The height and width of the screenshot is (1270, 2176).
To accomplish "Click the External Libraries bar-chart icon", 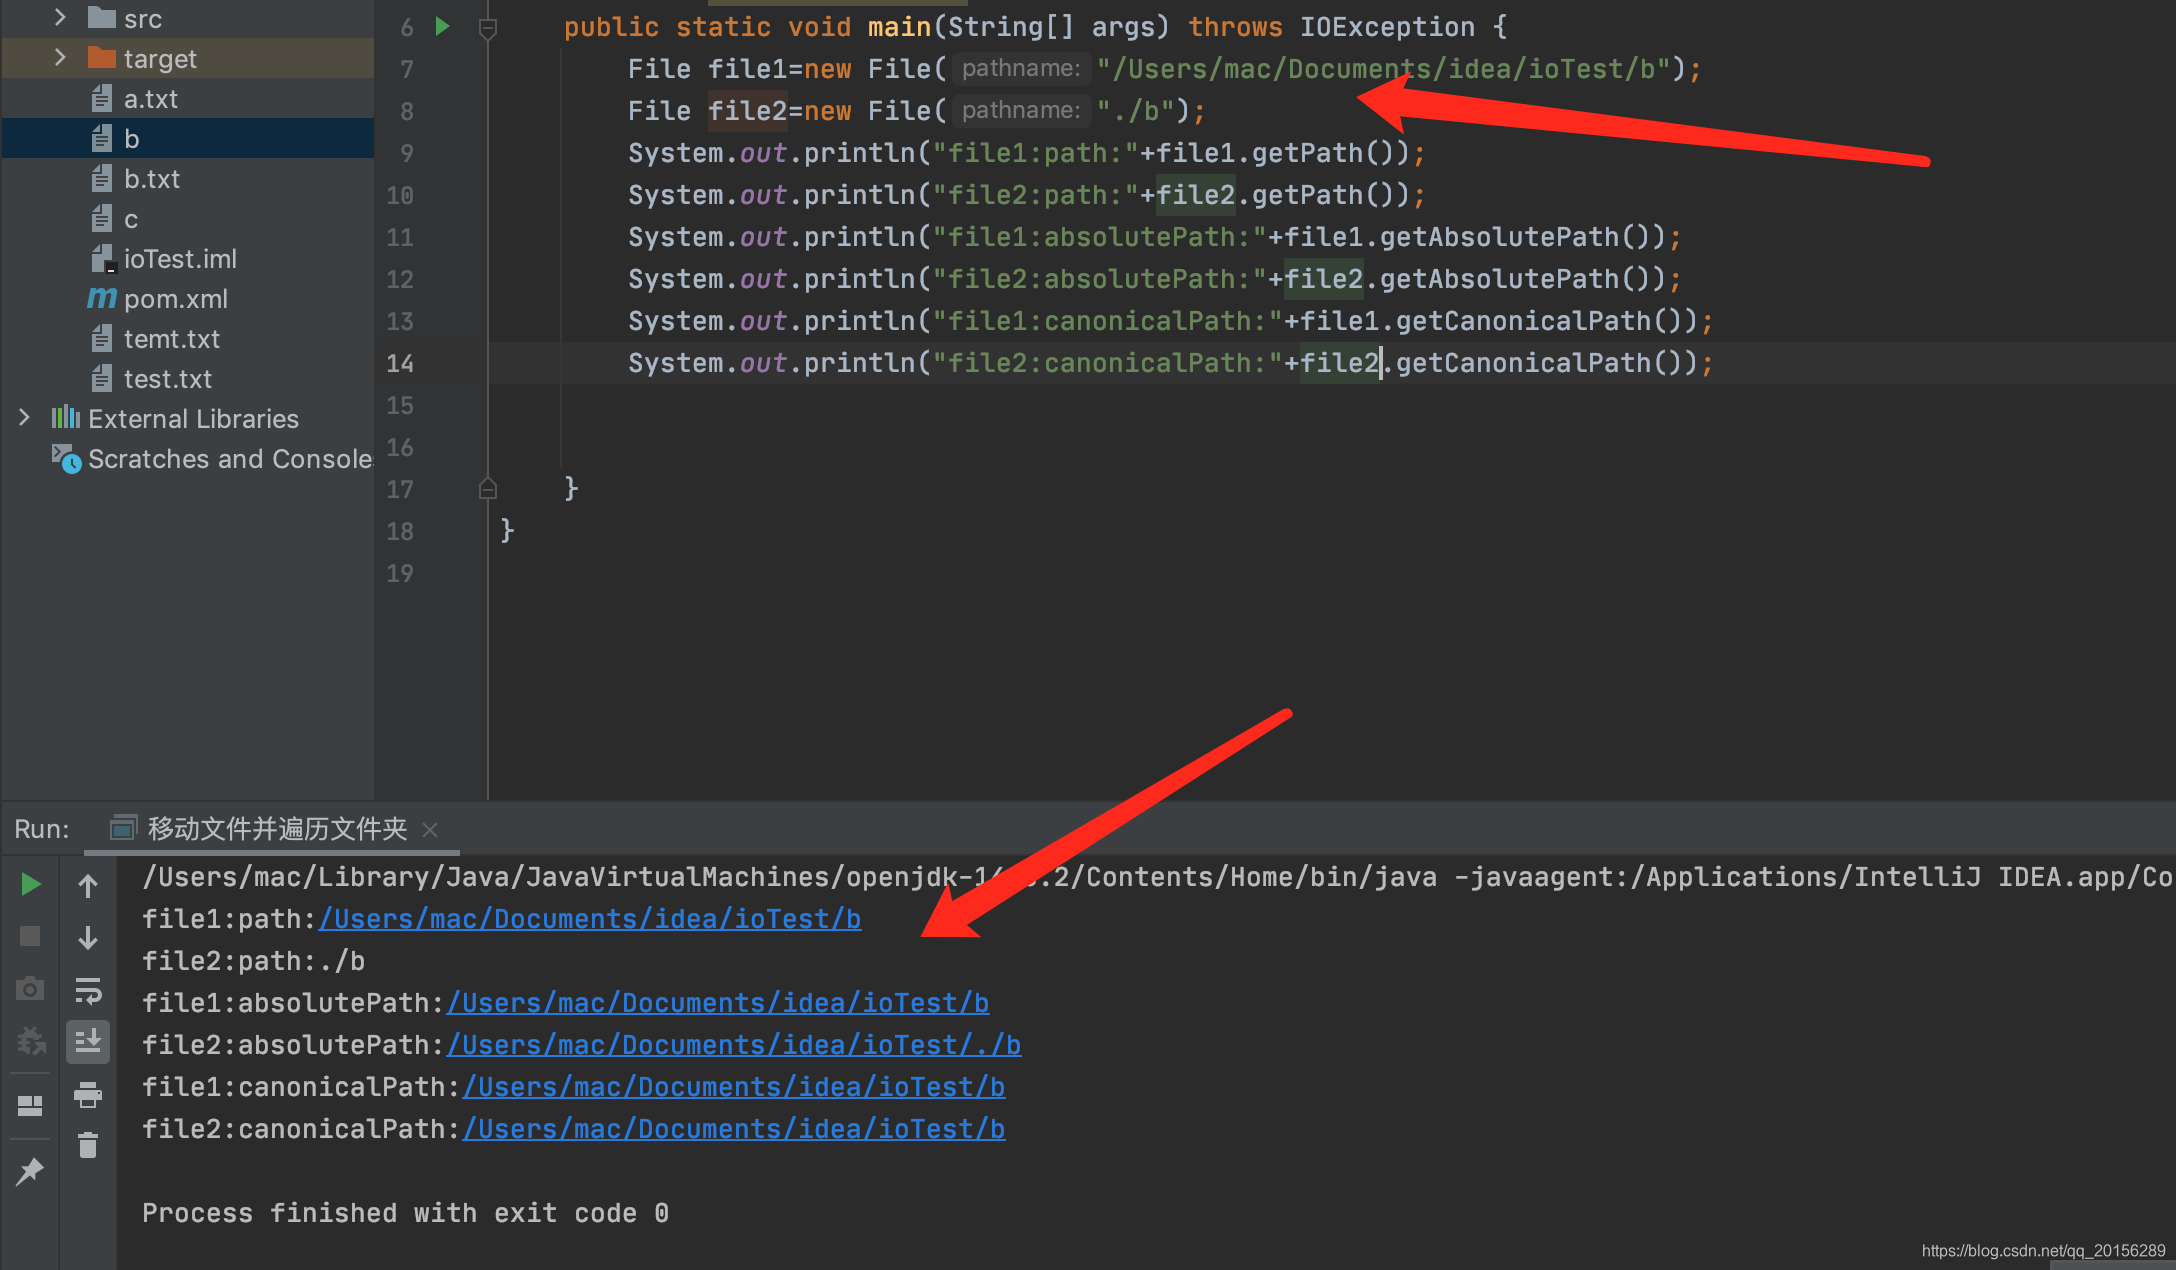I will coord(66,417).
